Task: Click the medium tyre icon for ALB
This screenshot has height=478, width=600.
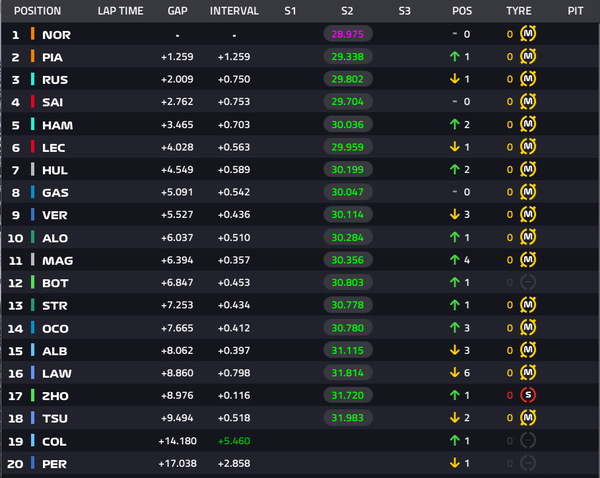Action: point(528,350)
